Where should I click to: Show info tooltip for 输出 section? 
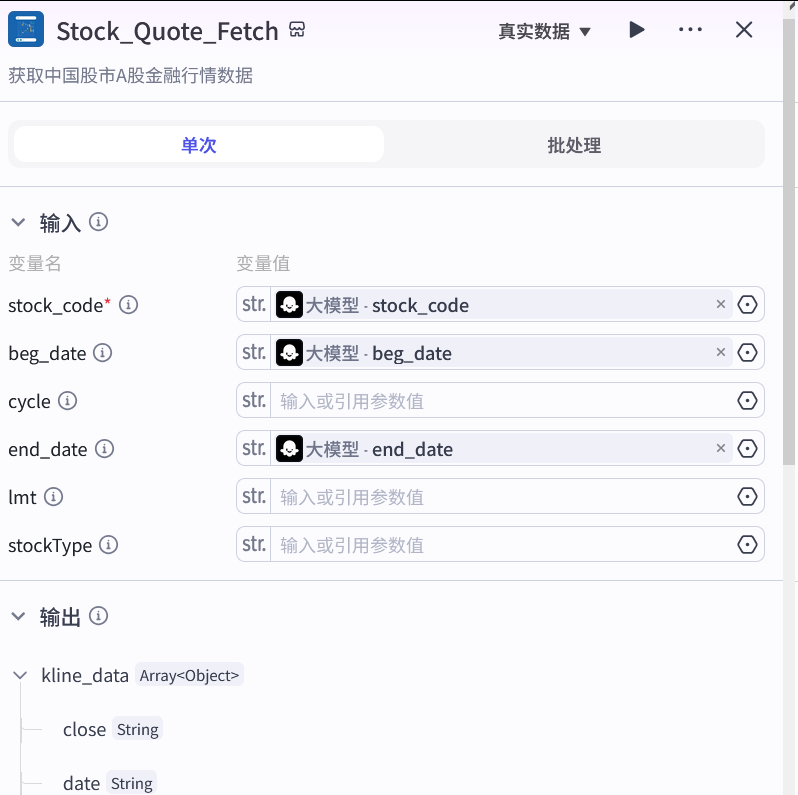point(98,616)
